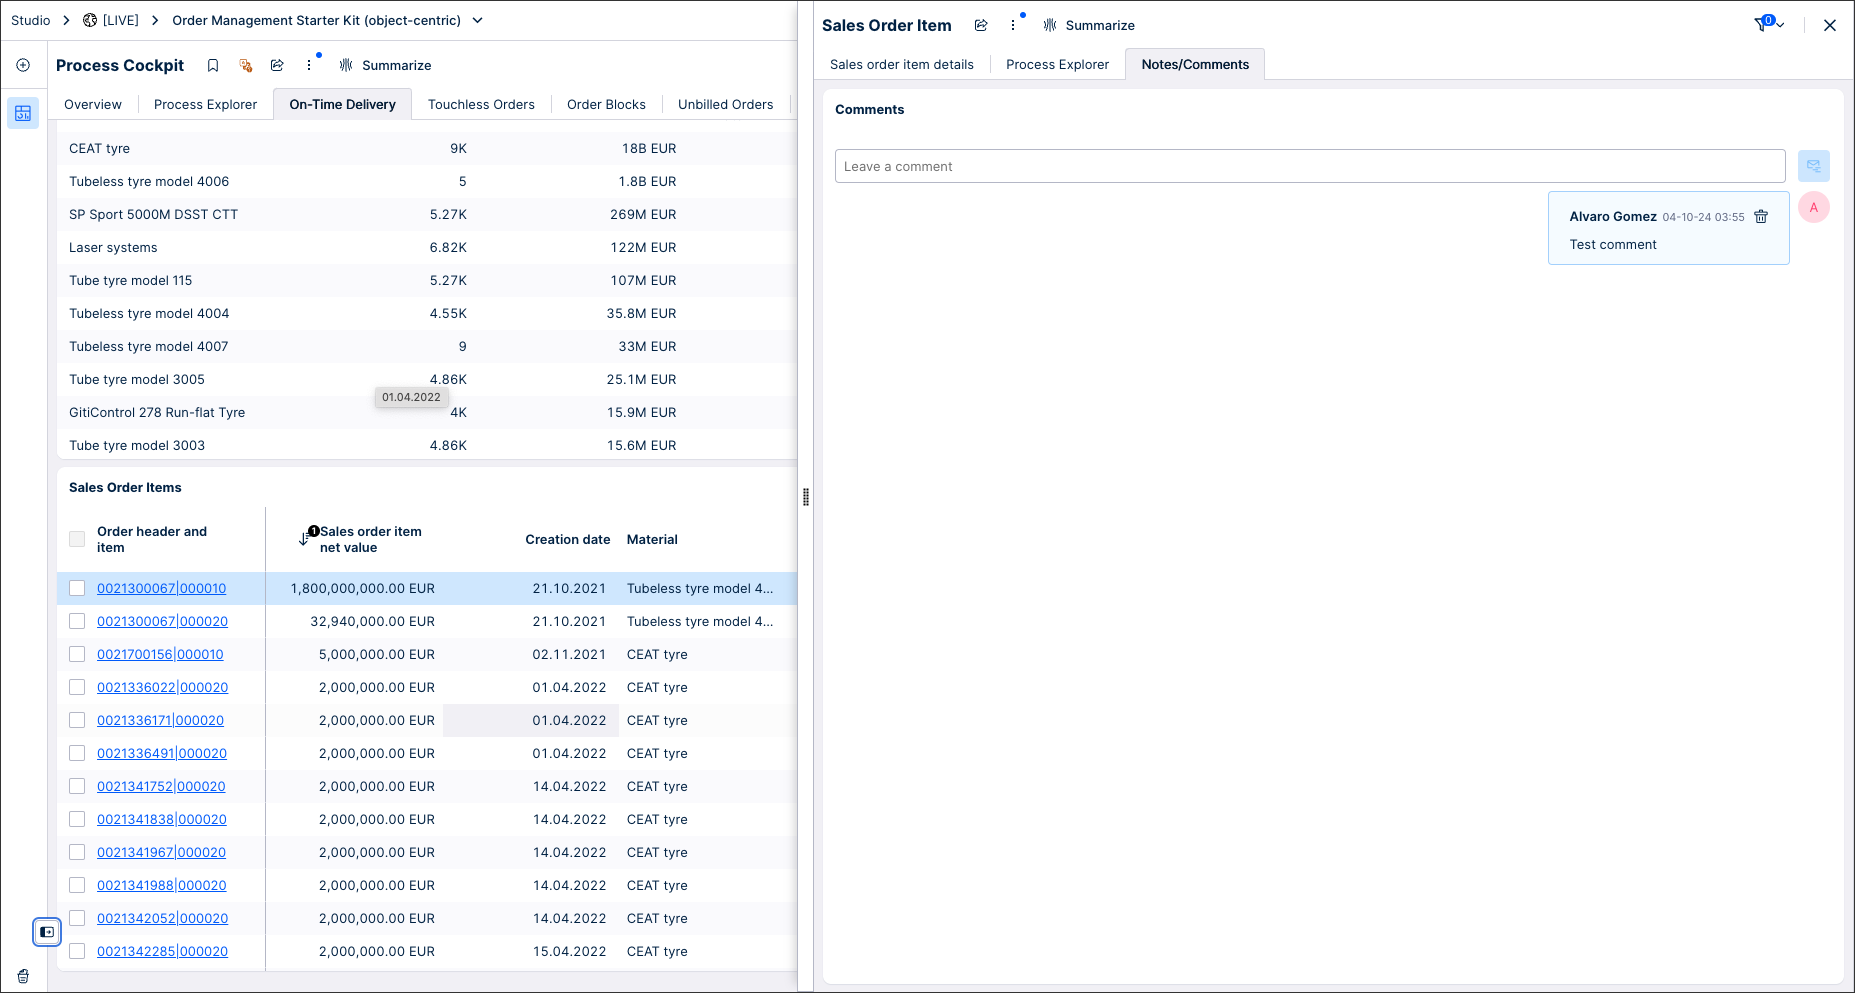This screenshot has width=1855, height=993.
Task: Send the comment with the send icon
Action: coord(1814,166)
